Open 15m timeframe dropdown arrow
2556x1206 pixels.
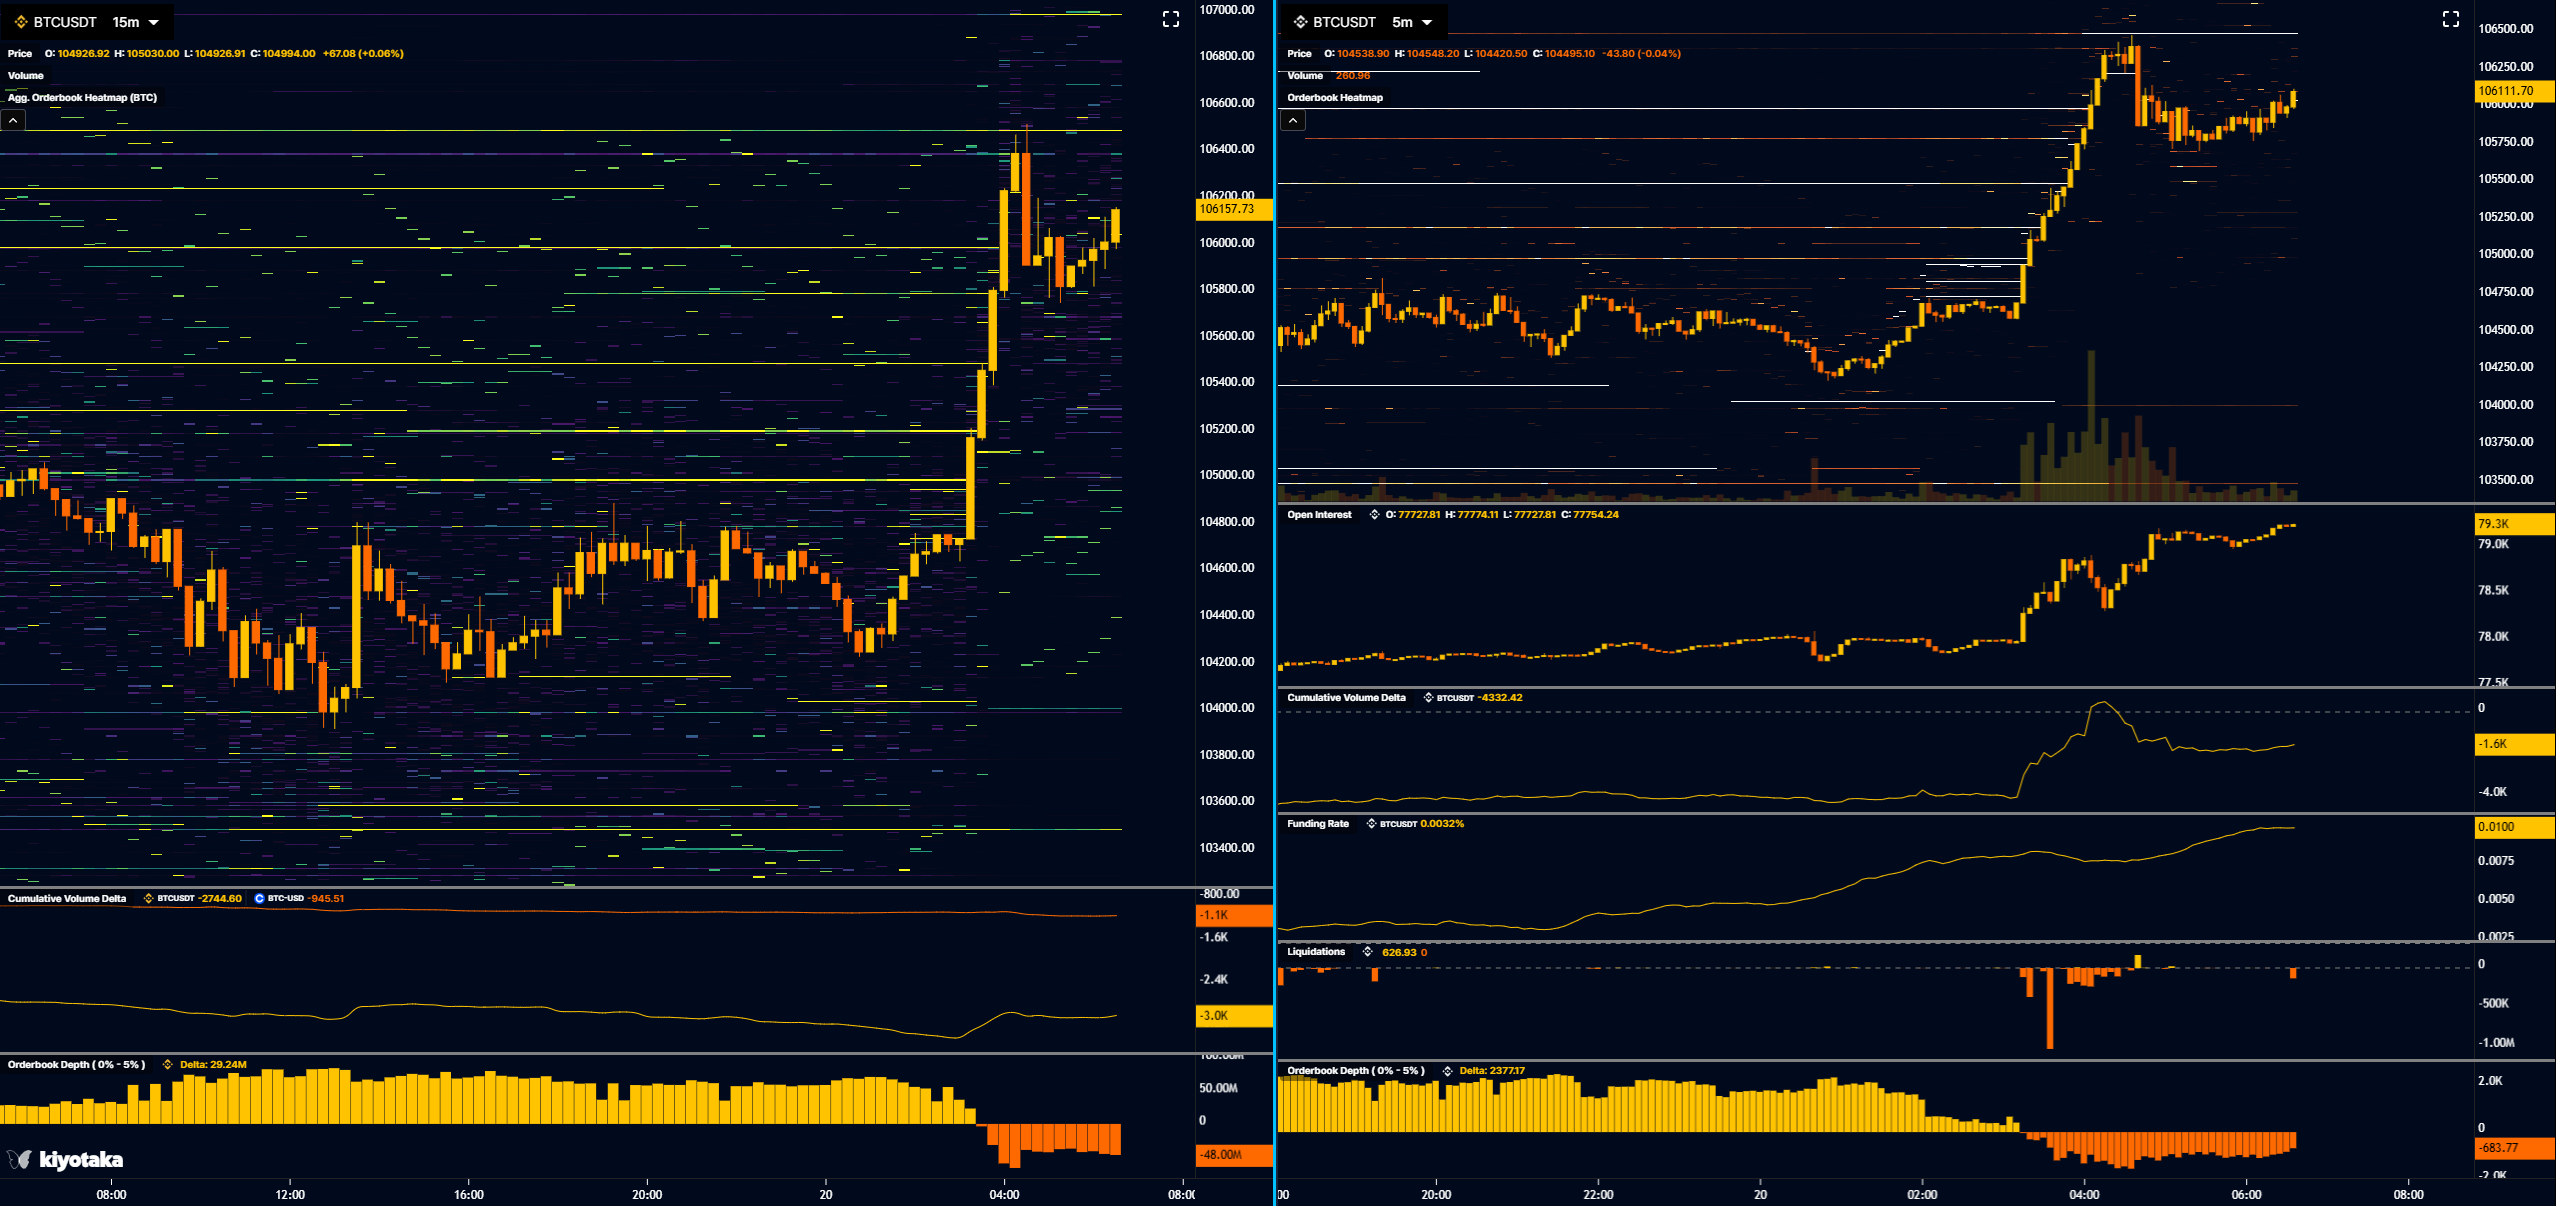tap(154, 22)
